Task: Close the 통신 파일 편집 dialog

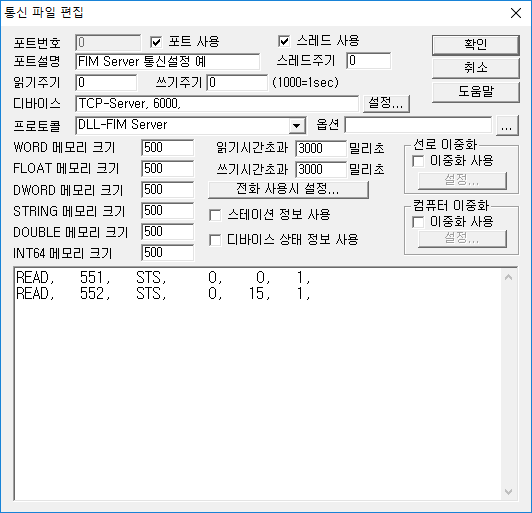Action: (516, 13)
